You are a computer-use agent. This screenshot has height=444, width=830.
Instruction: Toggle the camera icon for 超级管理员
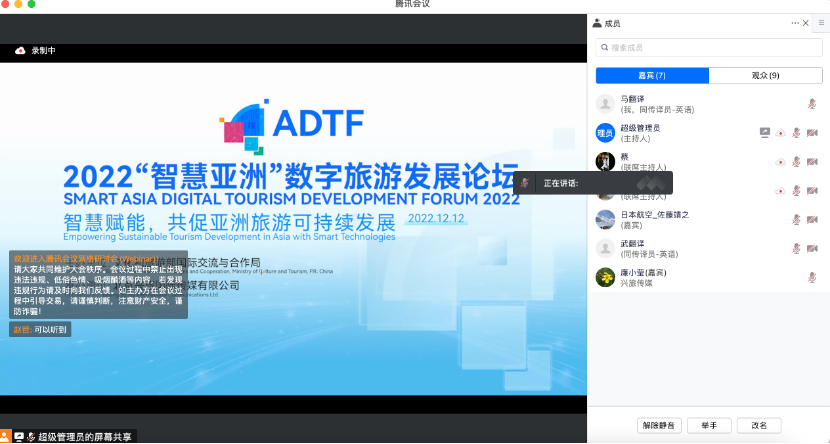coord(812,133)
